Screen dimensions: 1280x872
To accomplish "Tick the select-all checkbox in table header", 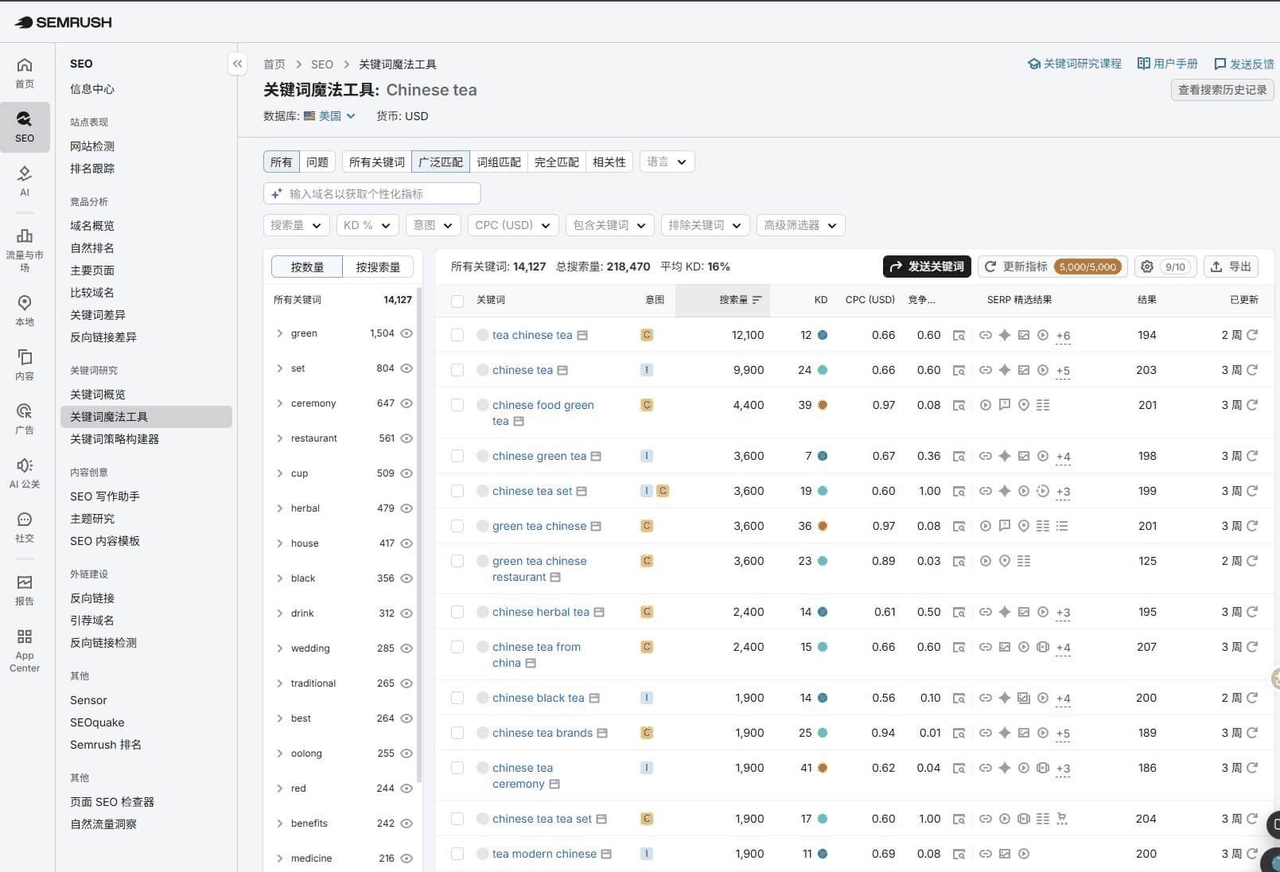I will 457,300.
